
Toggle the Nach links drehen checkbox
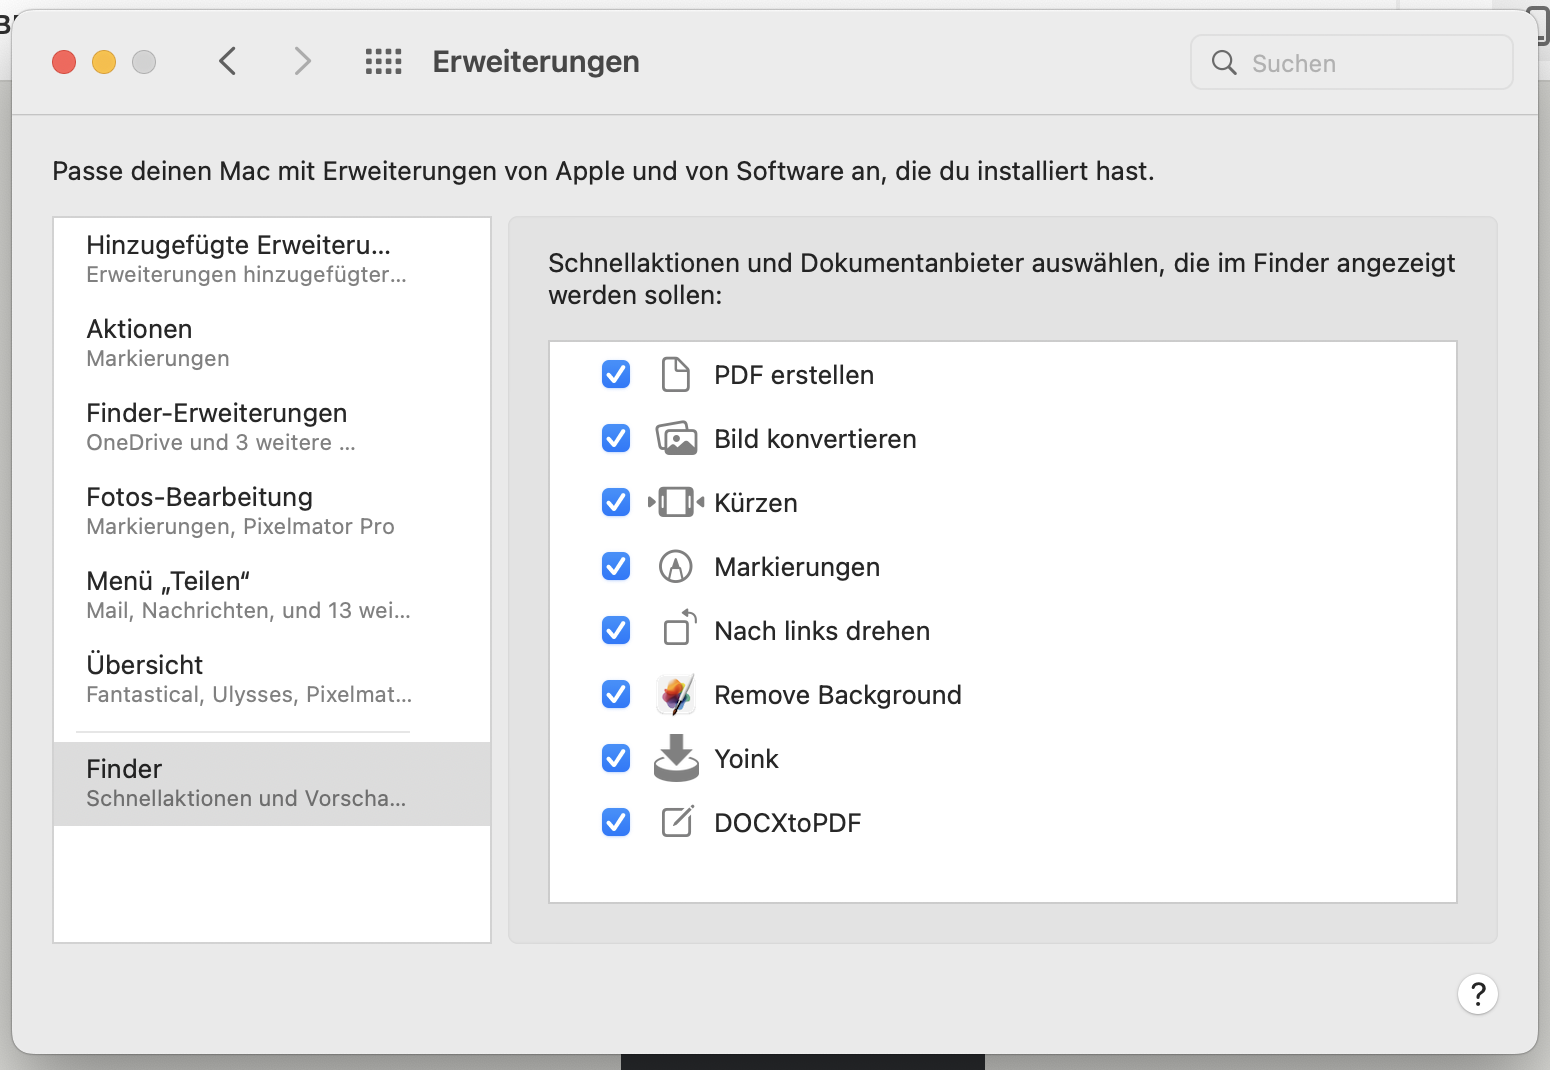coord(616,631)
